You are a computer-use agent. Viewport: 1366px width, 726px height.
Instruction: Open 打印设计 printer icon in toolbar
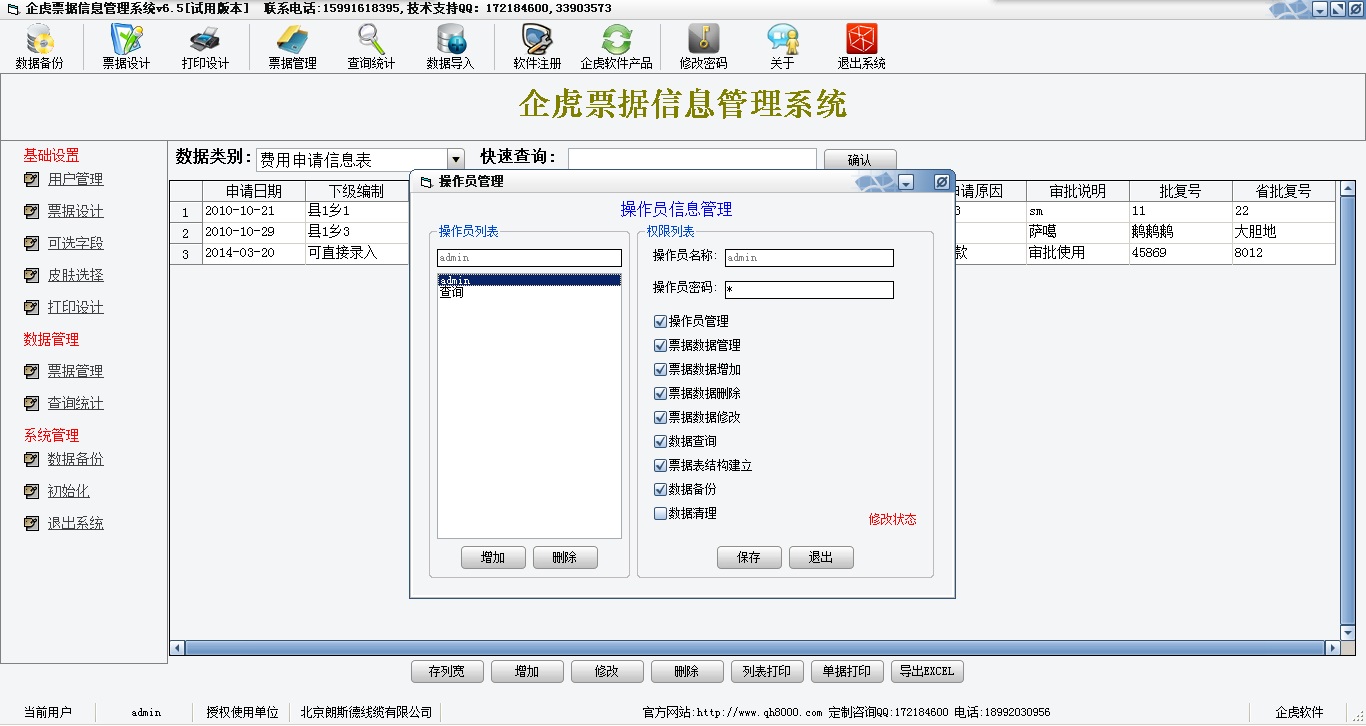[x=205, y=46]
